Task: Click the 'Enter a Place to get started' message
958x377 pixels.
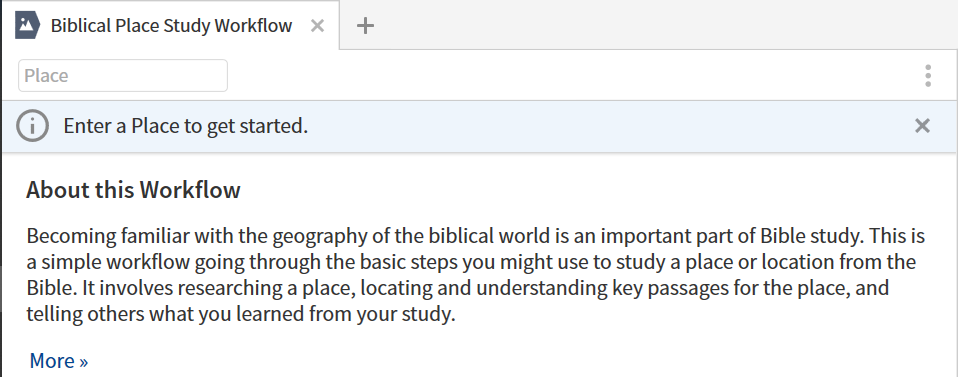Action: tap(186, 126)
